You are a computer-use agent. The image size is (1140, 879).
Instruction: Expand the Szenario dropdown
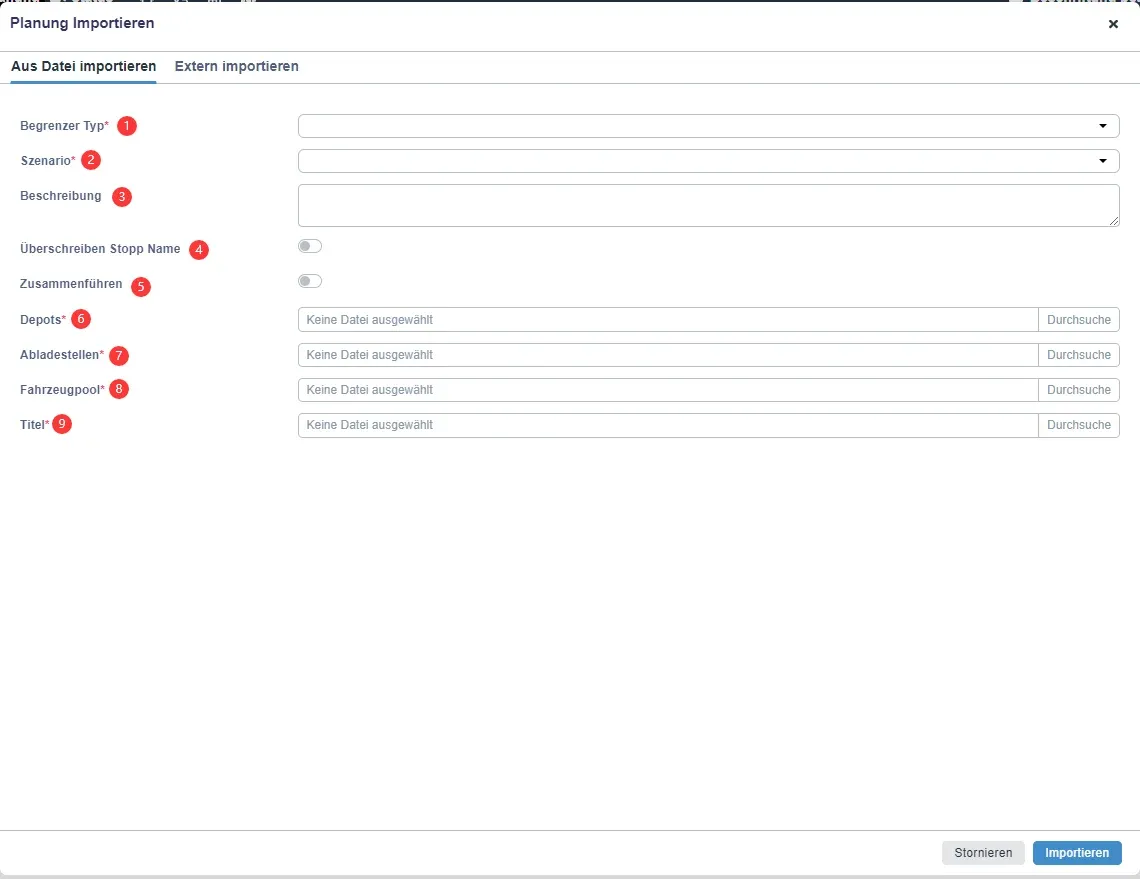[x=708, y=161]
